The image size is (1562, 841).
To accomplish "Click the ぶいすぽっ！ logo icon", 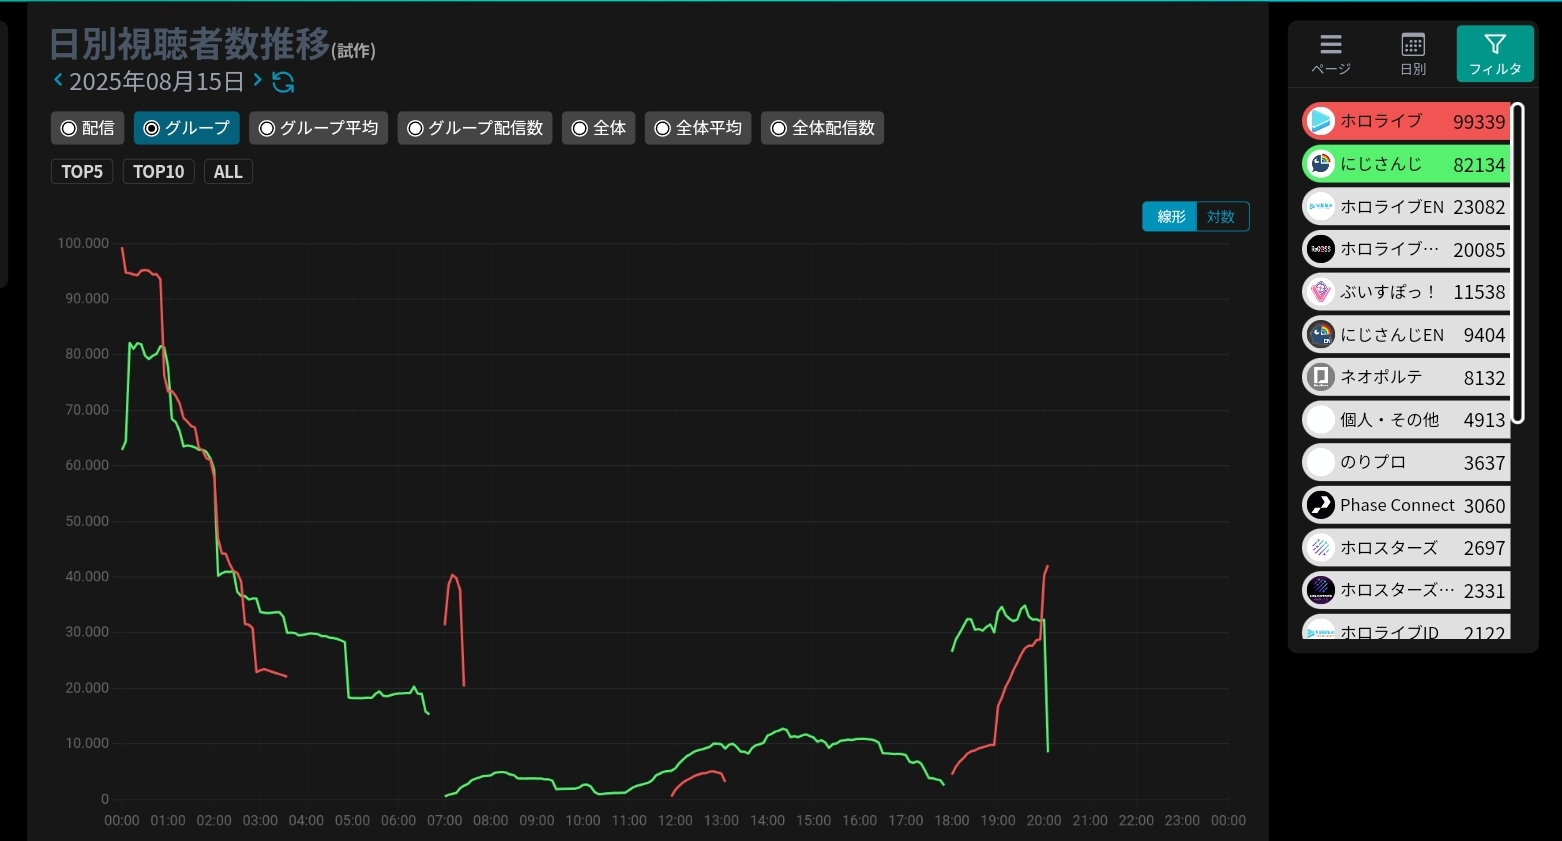I will pyautogui.click(x=1321, y=292).
